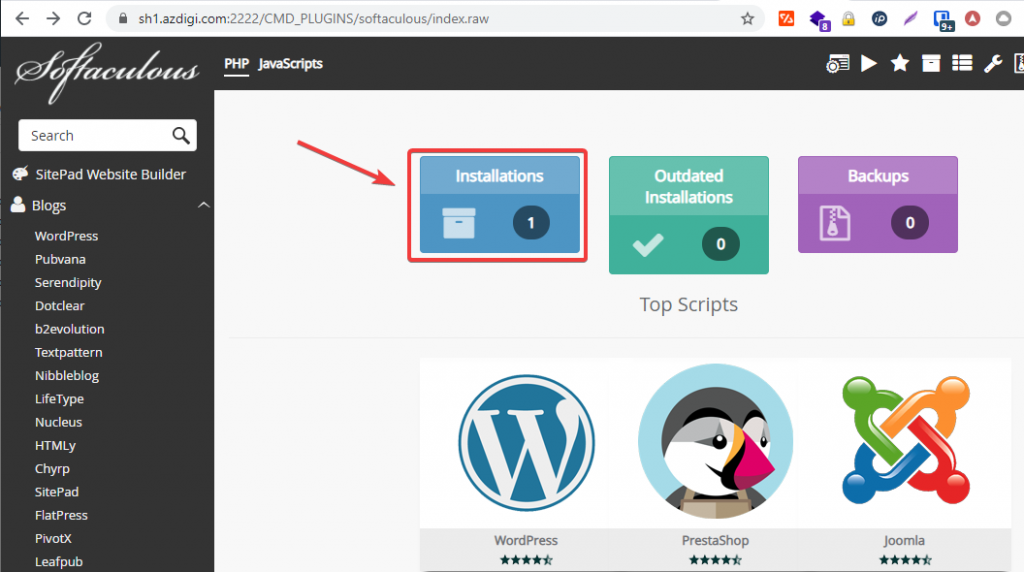Click the PrestaShop star rating
The height and width of the screenshot is (572, 1024).
pyautogui.click(x=715, y=560)
